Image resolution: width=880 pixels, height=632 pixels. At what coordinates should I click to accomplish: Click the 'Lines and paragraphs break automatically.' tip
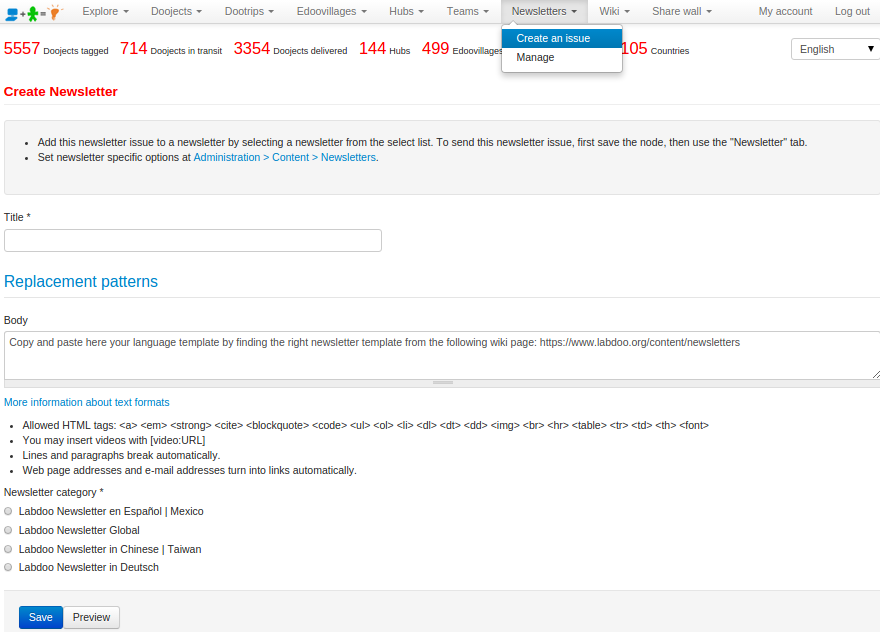coord(121,455)
